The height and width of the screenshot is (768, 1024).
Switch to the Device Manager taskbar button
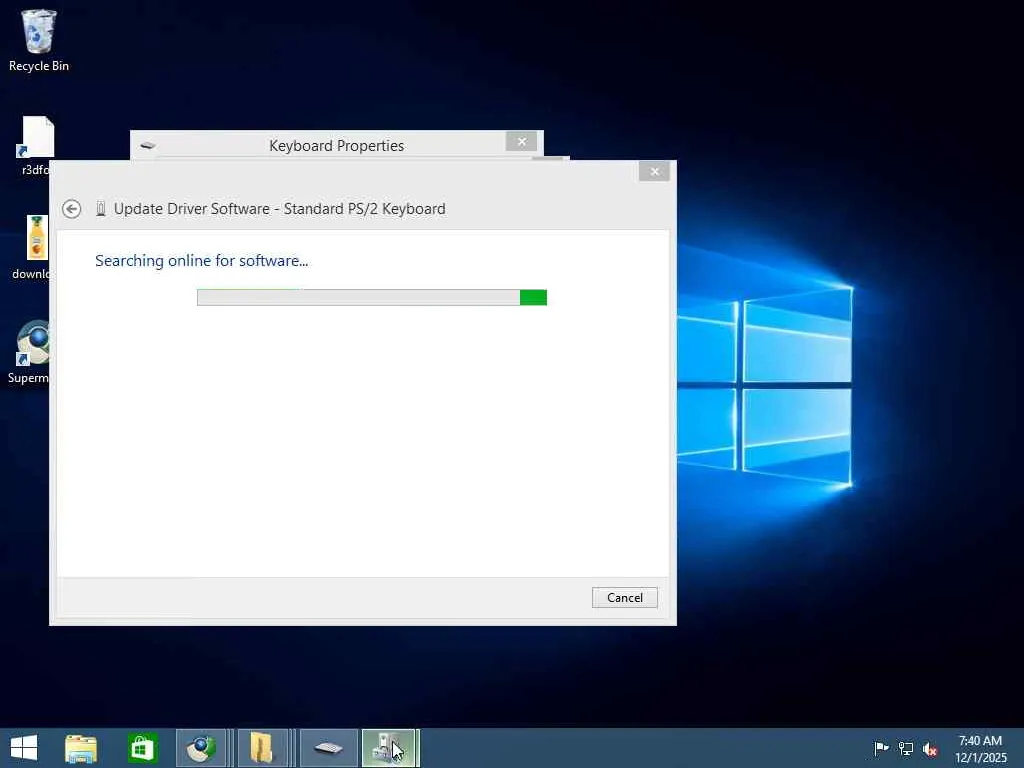pos(389,748)
